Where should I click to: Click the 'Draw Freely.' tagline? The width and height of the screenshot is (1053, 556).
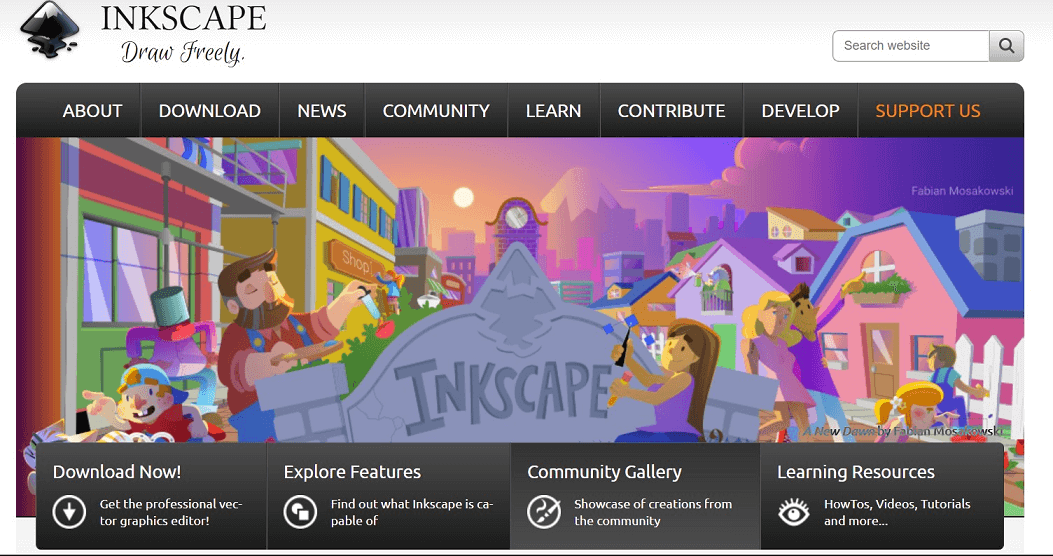[x=183, y=52]
